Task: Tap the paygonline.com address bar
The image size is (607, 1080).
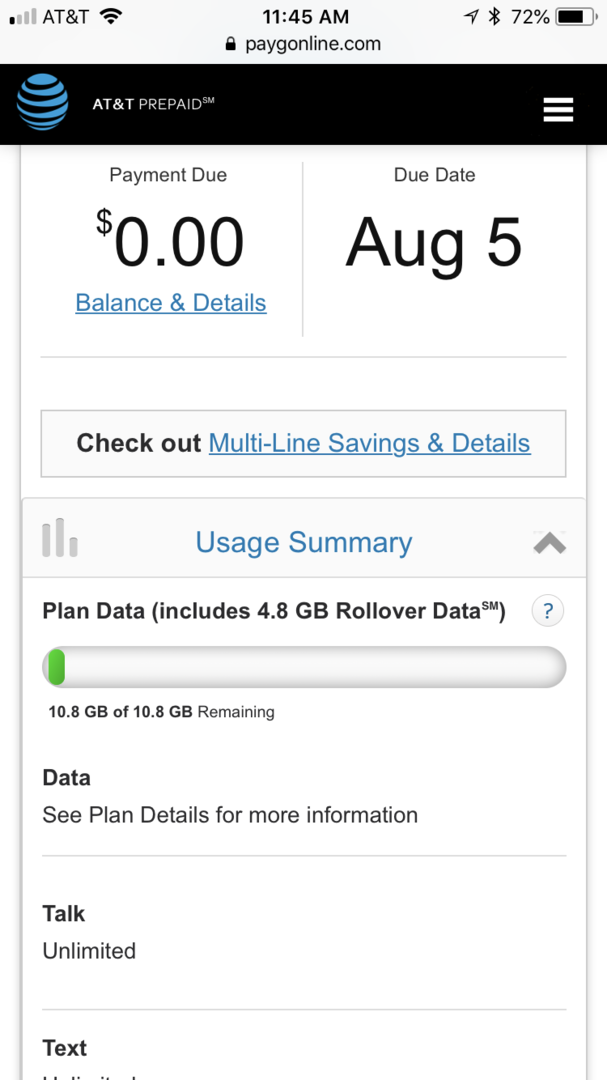Action: (312, 44)
